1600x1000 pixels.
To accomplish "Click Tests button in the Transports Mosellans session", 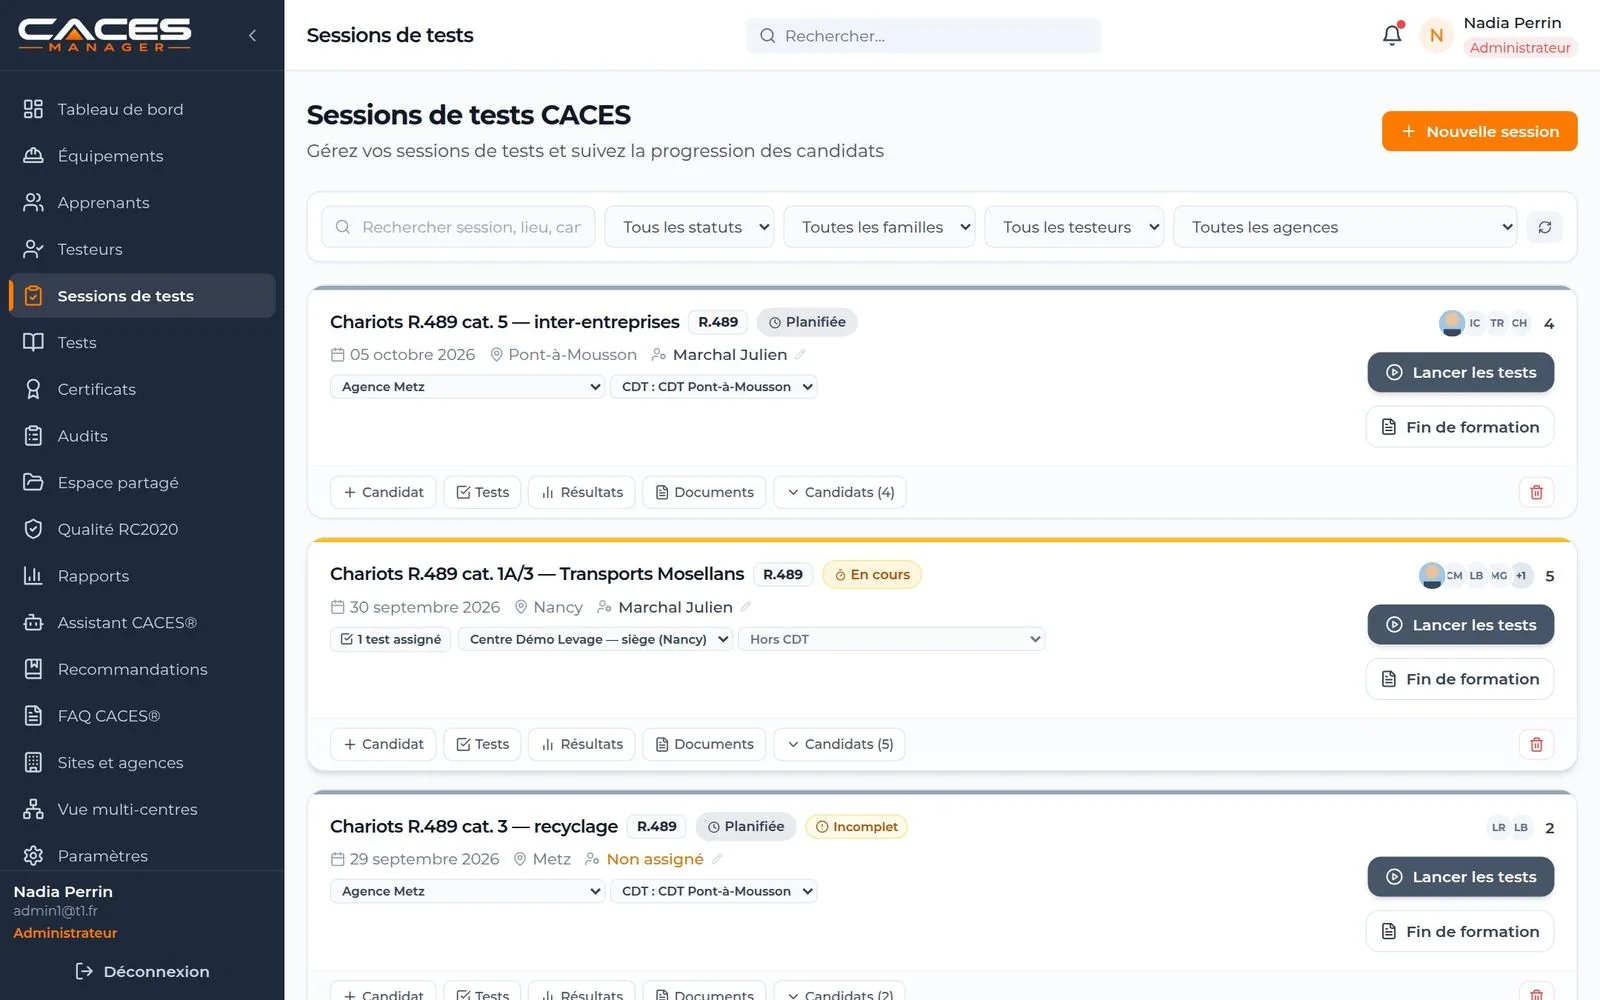I will tap(482, 744).
